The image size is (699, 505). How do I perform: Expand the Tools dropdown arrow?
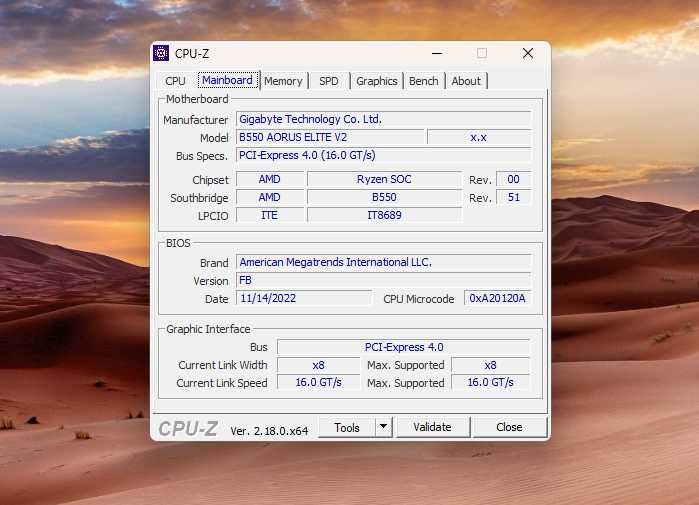pos(383,427)
